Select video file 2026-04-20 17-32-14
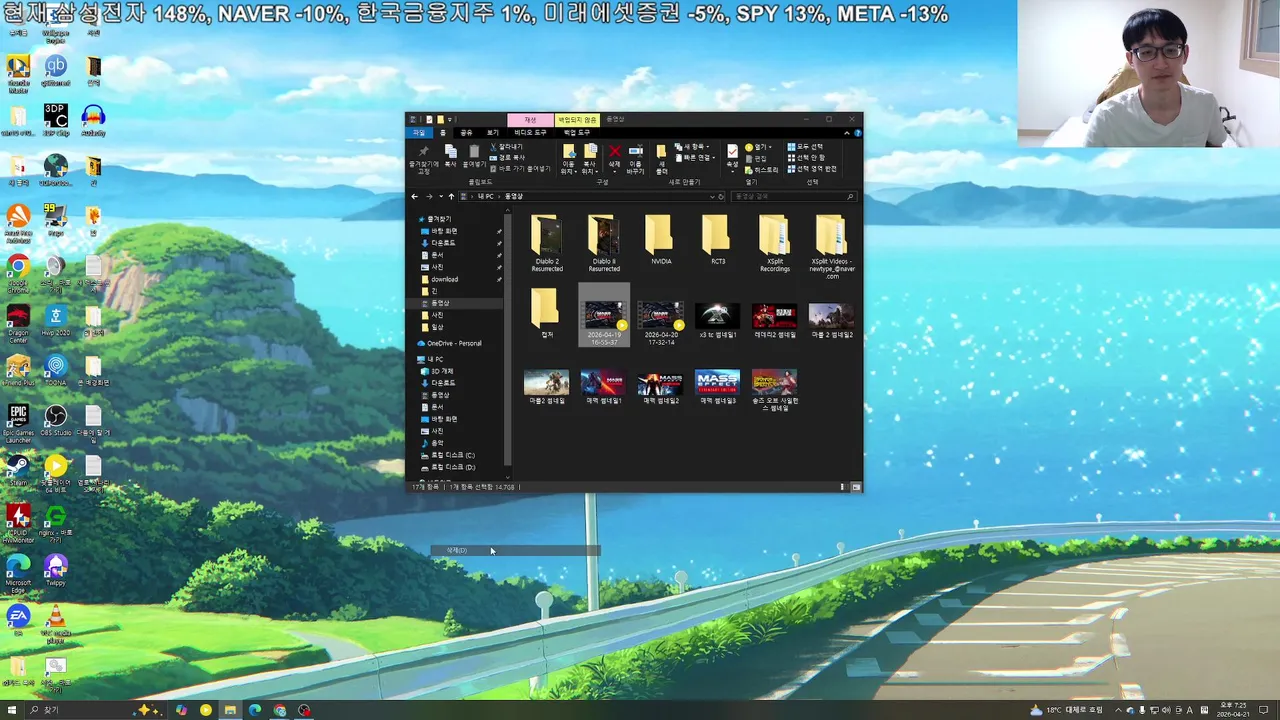 coord(661,323)
